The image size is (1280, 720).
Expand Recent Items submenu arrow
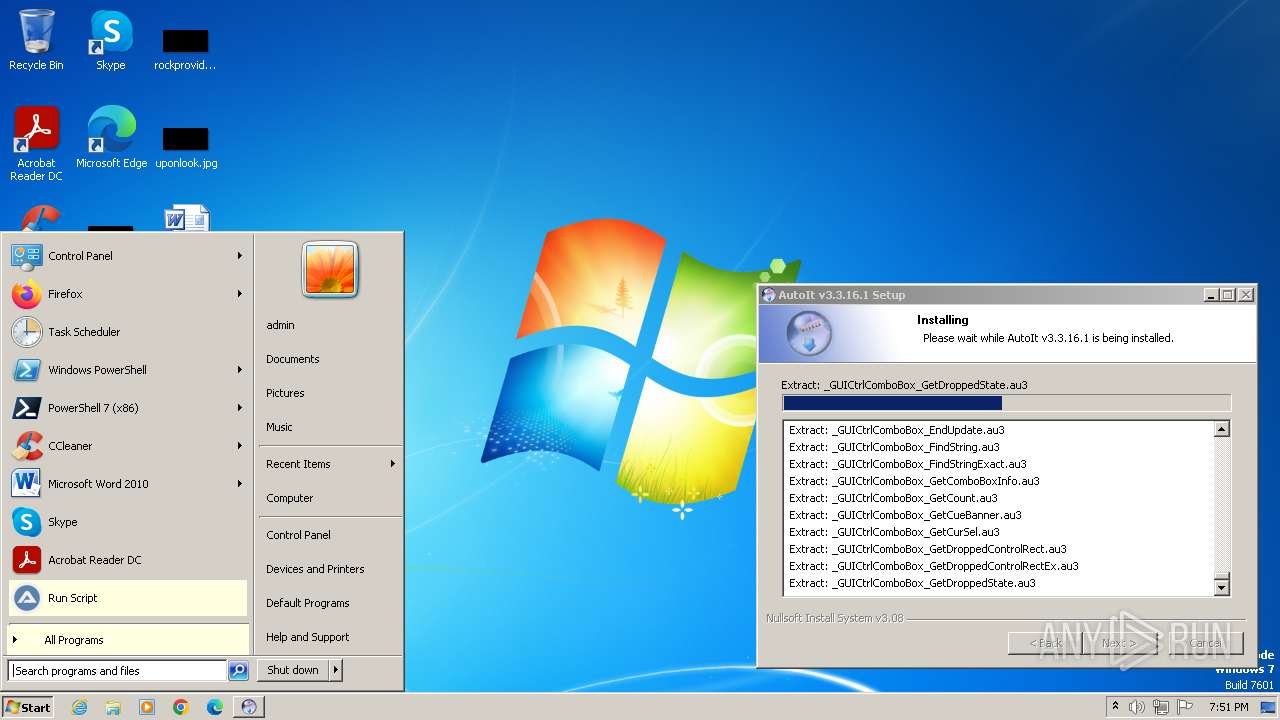393,464
